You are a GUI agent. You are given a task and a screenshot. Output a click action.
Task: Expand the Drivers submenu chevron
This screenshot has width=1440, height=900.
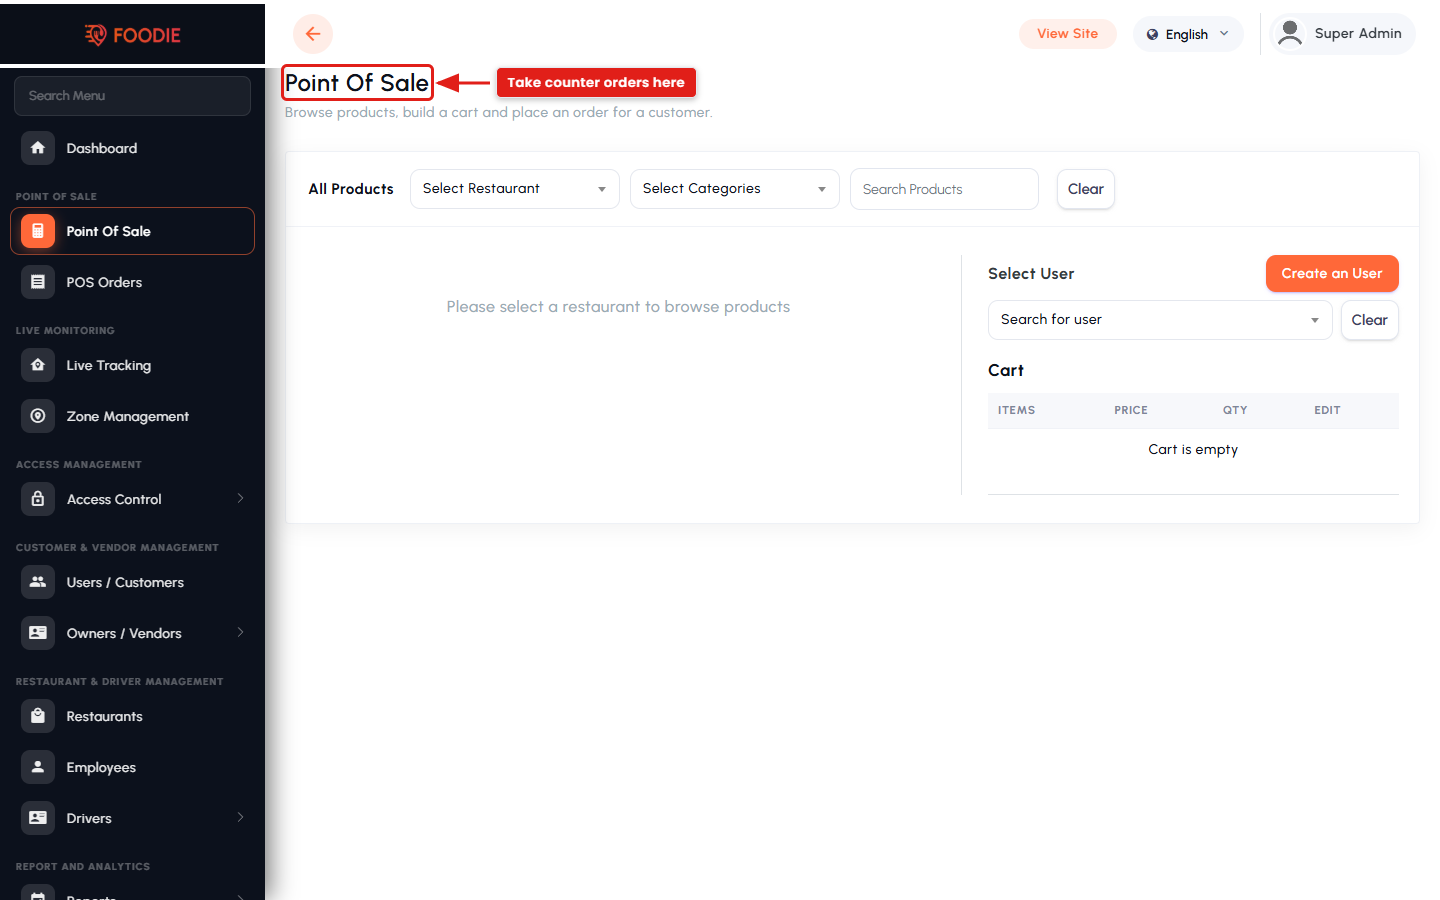240,817
